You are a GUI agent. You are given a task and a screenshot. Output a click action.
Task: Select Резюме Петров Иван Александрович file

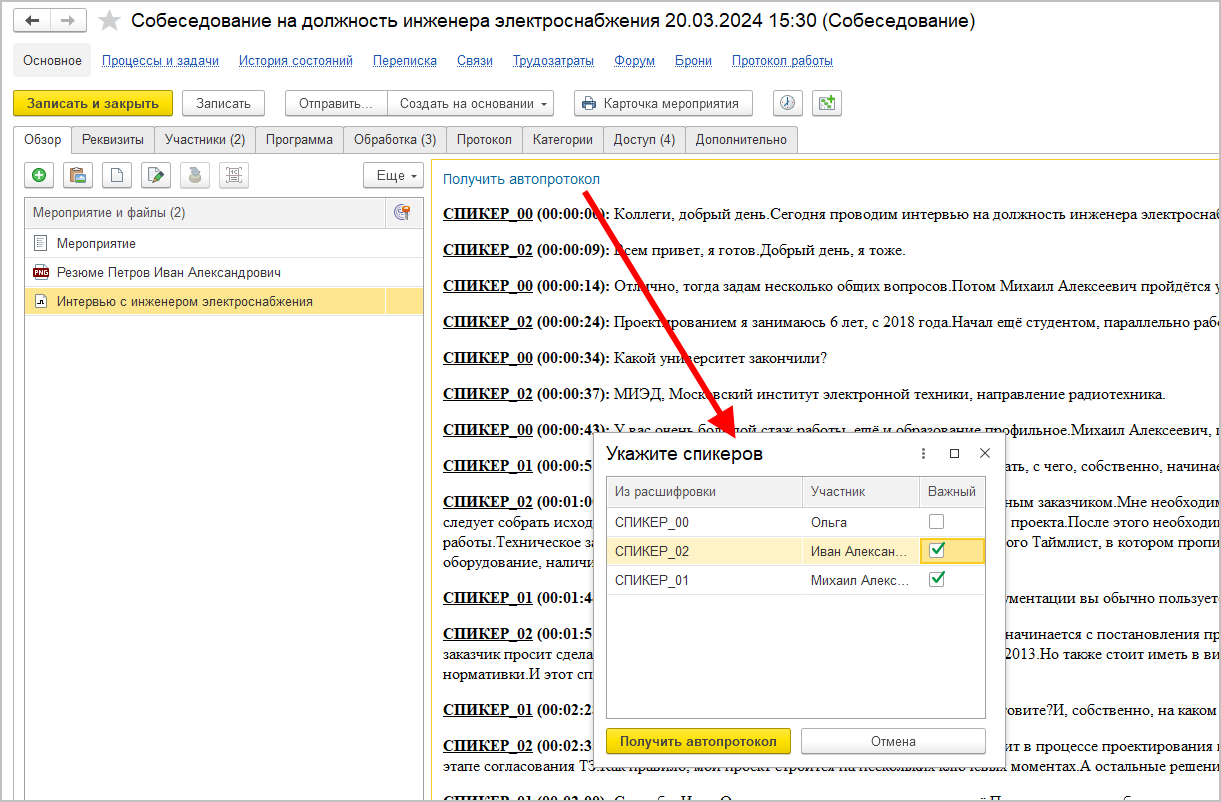click(168, 272)
